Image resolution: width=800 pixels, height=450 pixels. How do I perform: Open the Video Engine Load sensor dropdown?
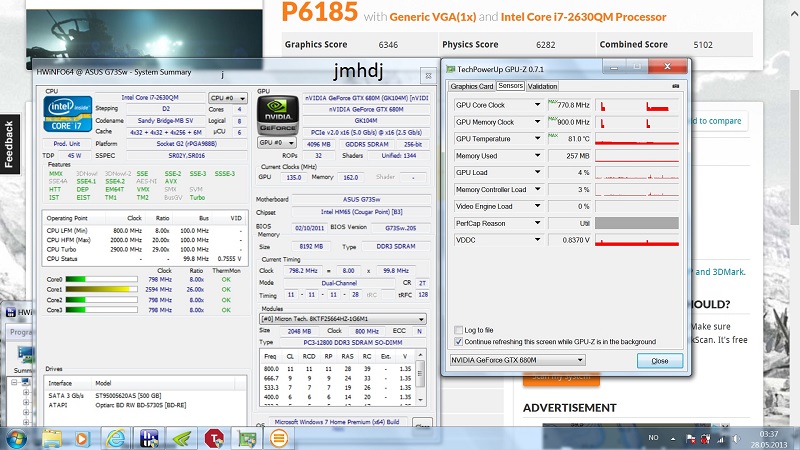coord(537,206)
